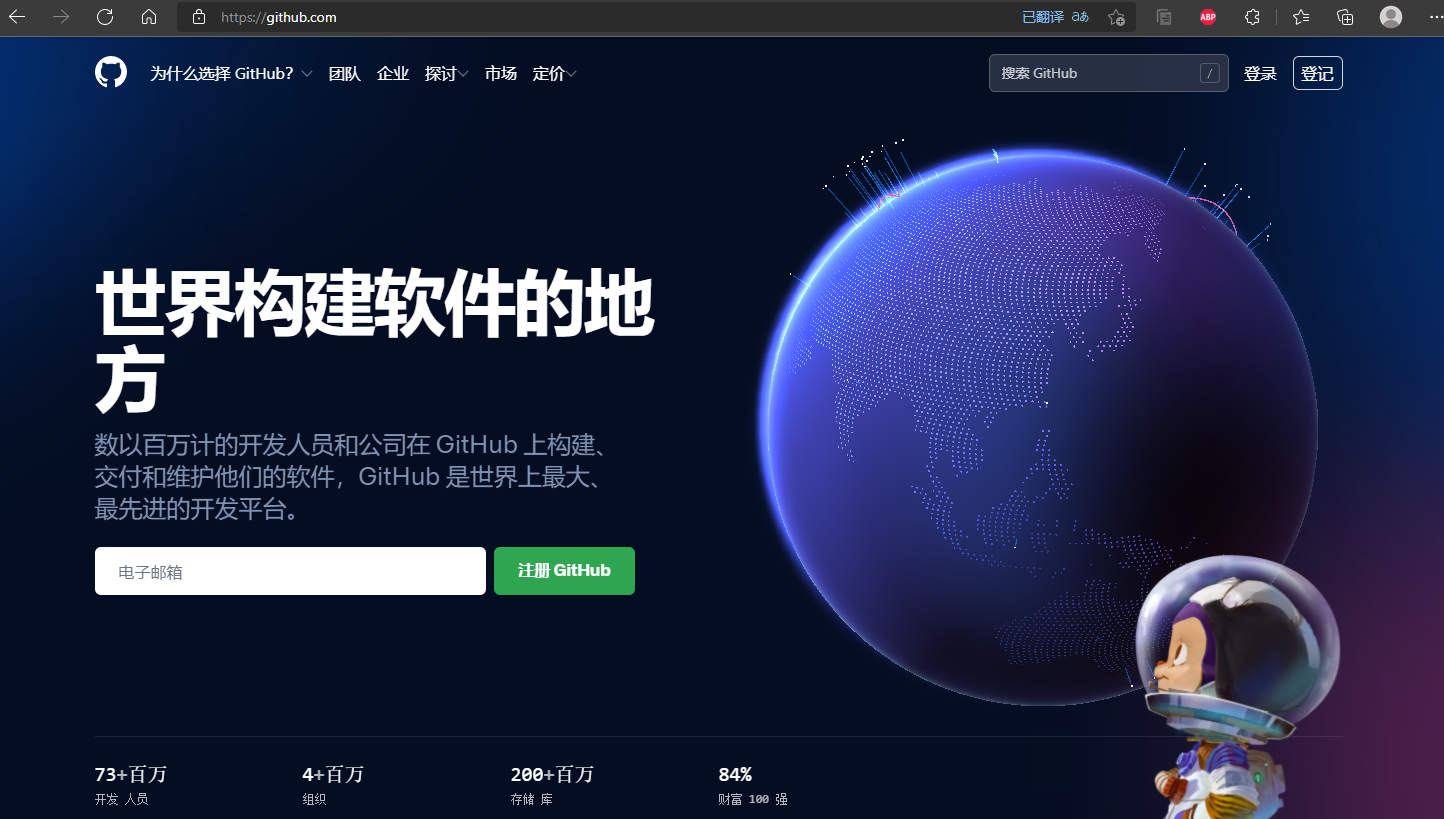The width and height of the screenshot is (1444, 819).
Task: Select the 团队 navigation item
Action: pyautogui.click(x=345, y=72)
